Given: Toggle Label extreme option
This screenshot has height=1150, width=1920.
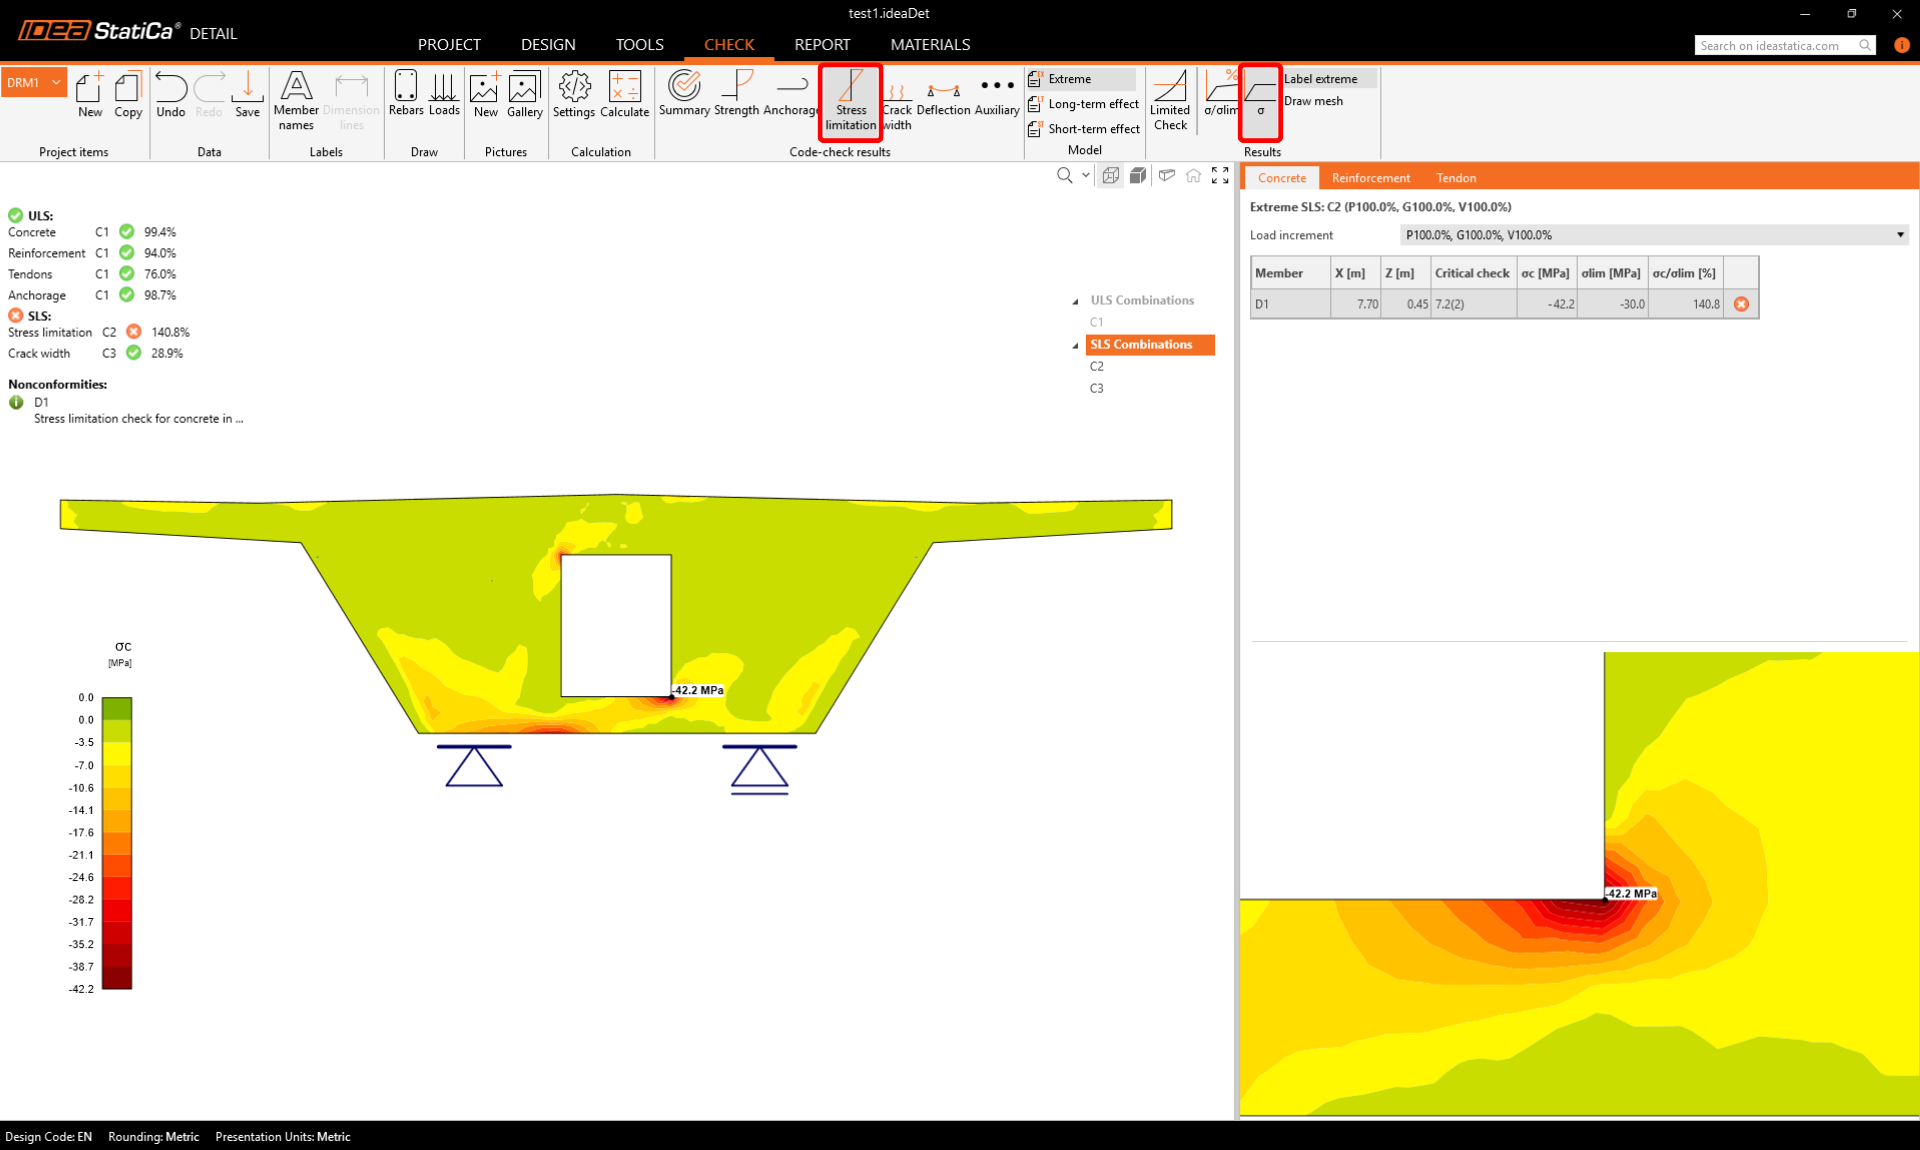Looking at the screenshot, I should pyautogui.click(x=1320, y=79).
